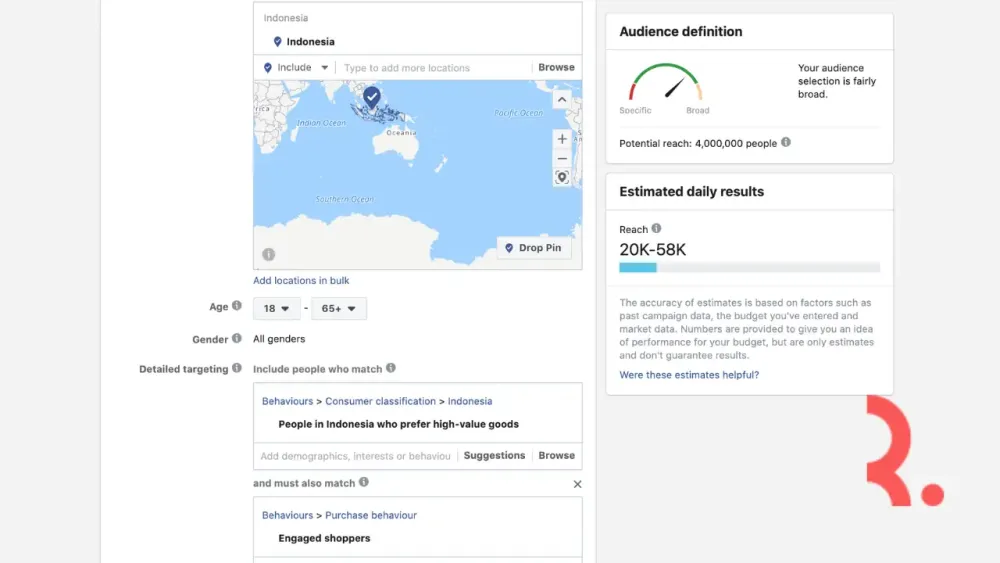1000x563 pixels.
Task: Click the '20K-58K' reach value
Action: pyautogui.click(x=652, y=249)
